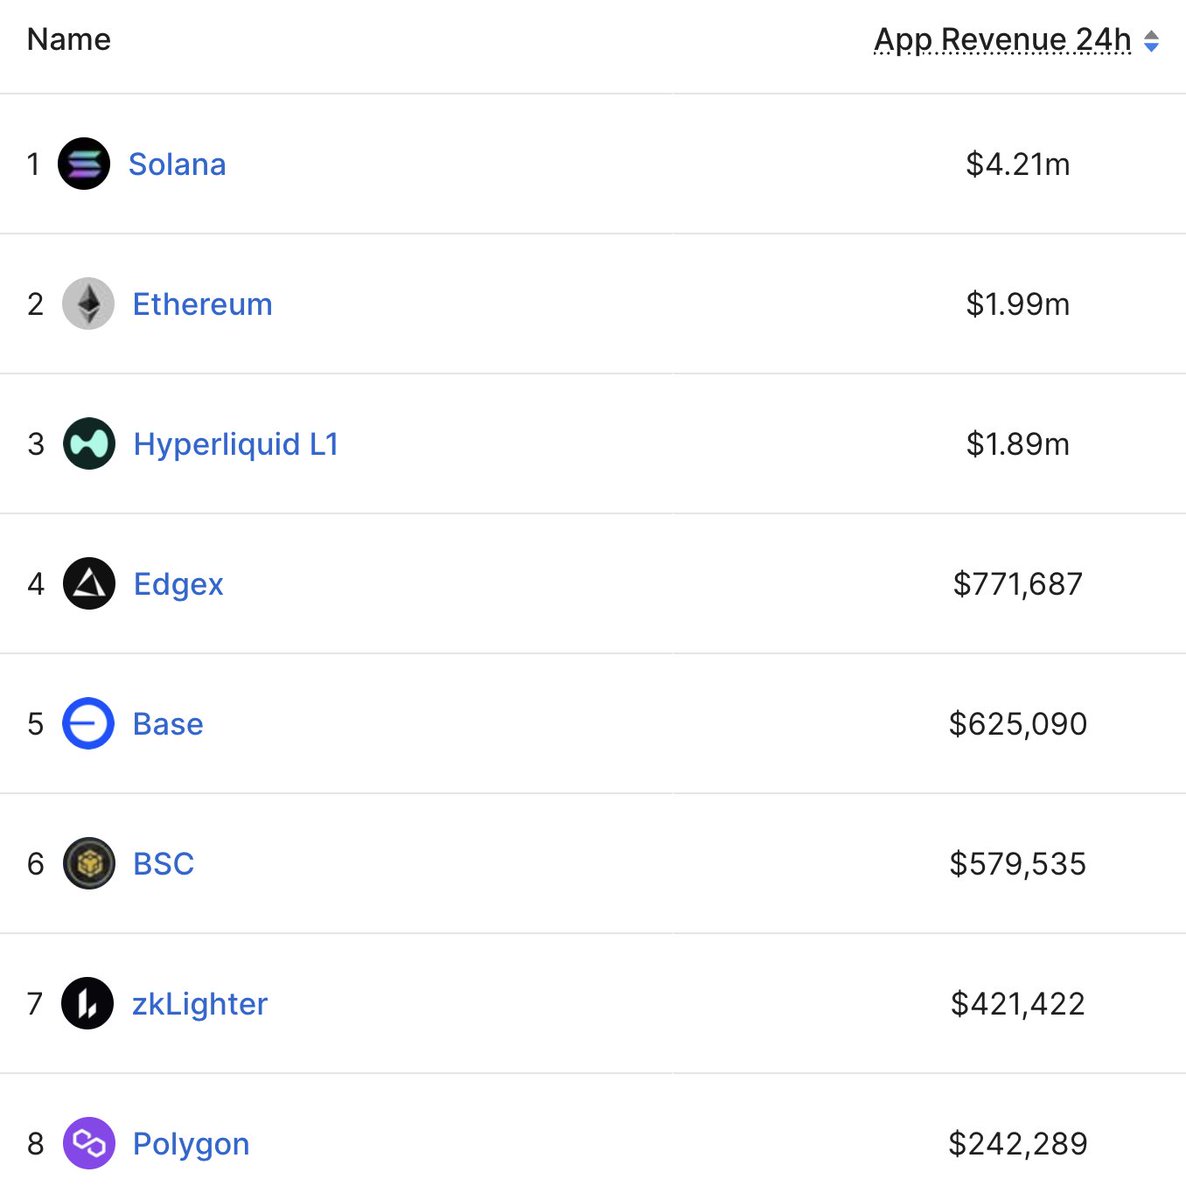Screen dimensions: 1186x1200
Task: Open the Hyperliquid L1 link
Action: 236,444
